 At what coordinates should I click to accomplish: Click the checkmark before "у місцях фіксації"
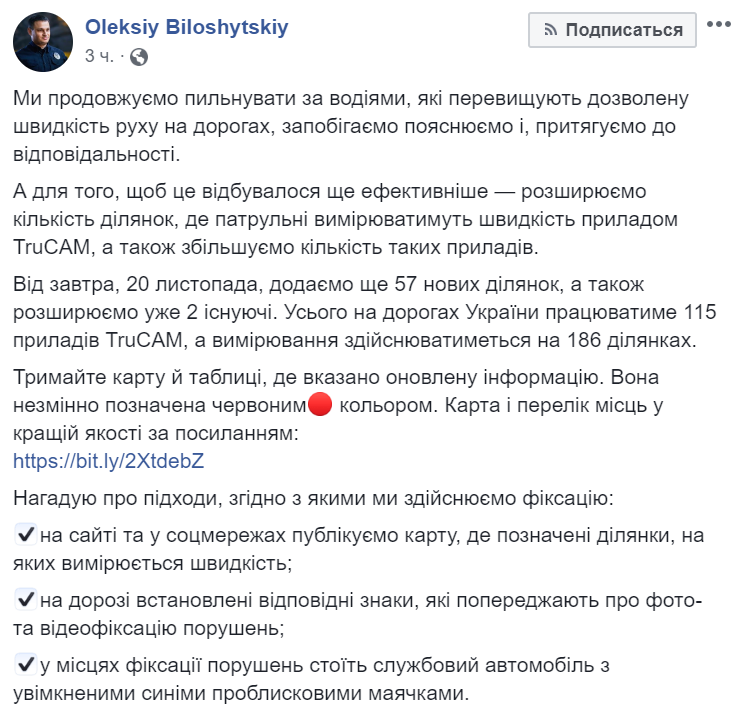click(x=27, y=665)
